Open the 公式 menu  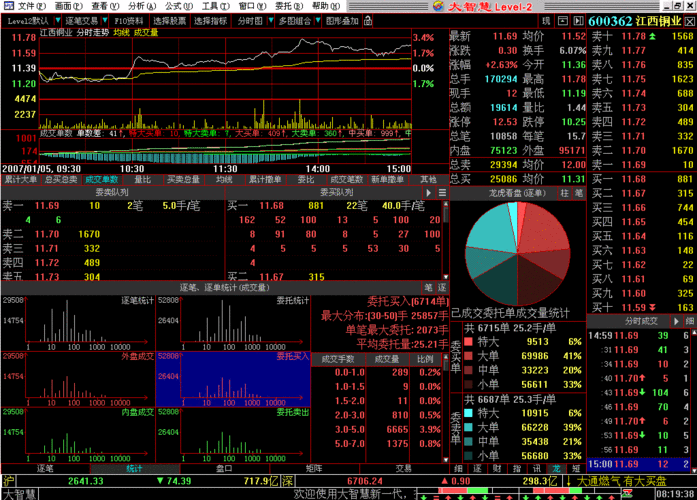pyautogui.click(x=179, y=6)
